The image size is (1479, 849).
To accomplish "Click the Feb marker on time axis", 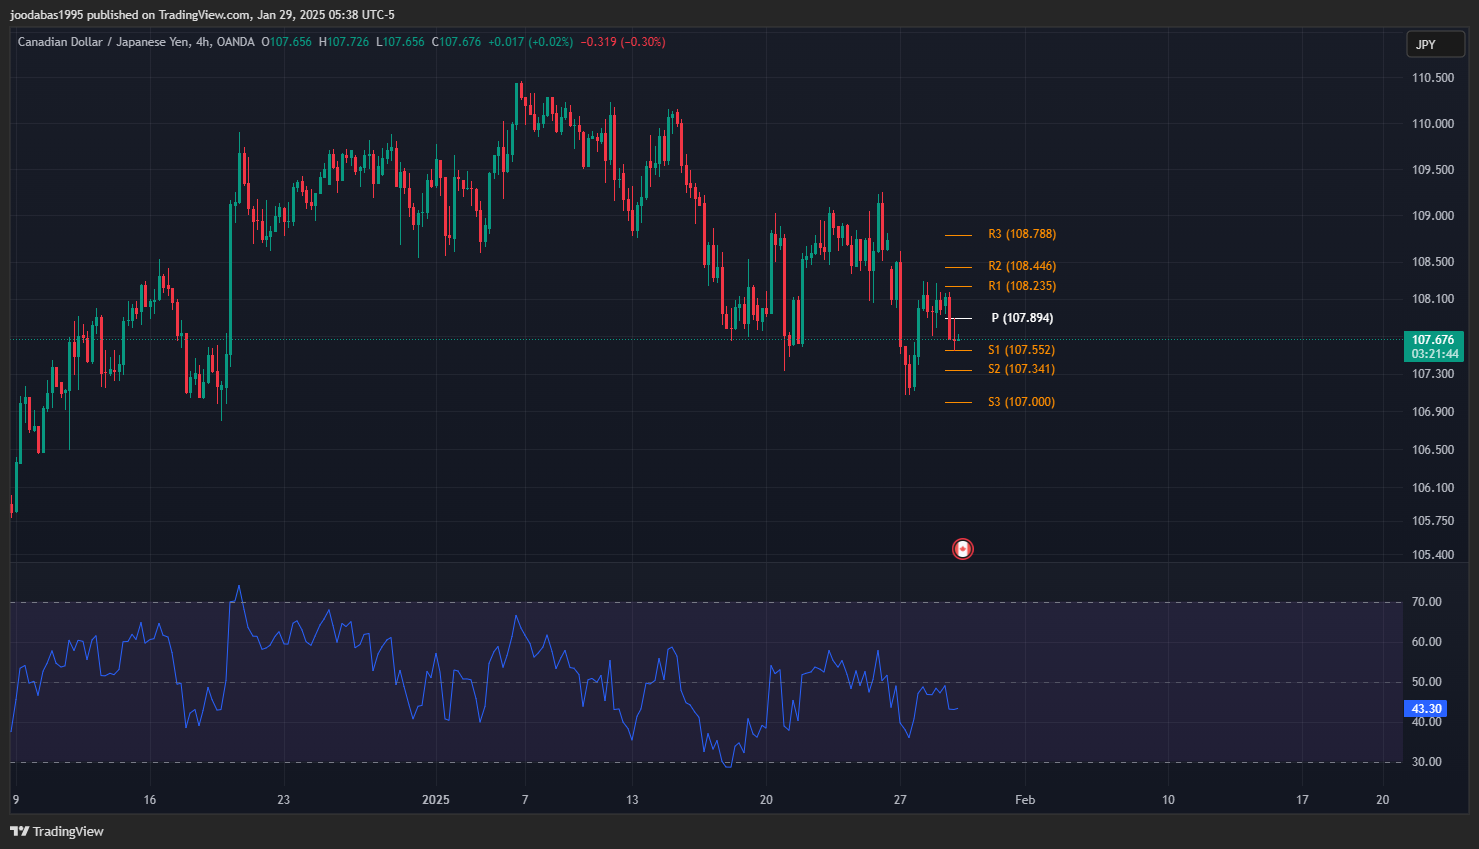I will (x=1025, y=799).
